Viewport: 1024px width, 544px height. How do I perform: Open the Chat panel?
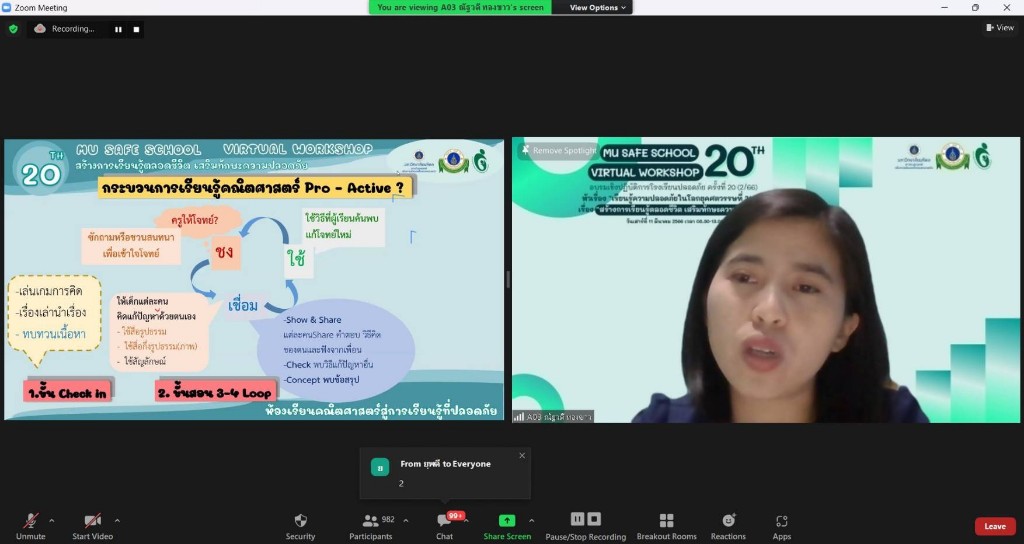(x=445, y=526)
